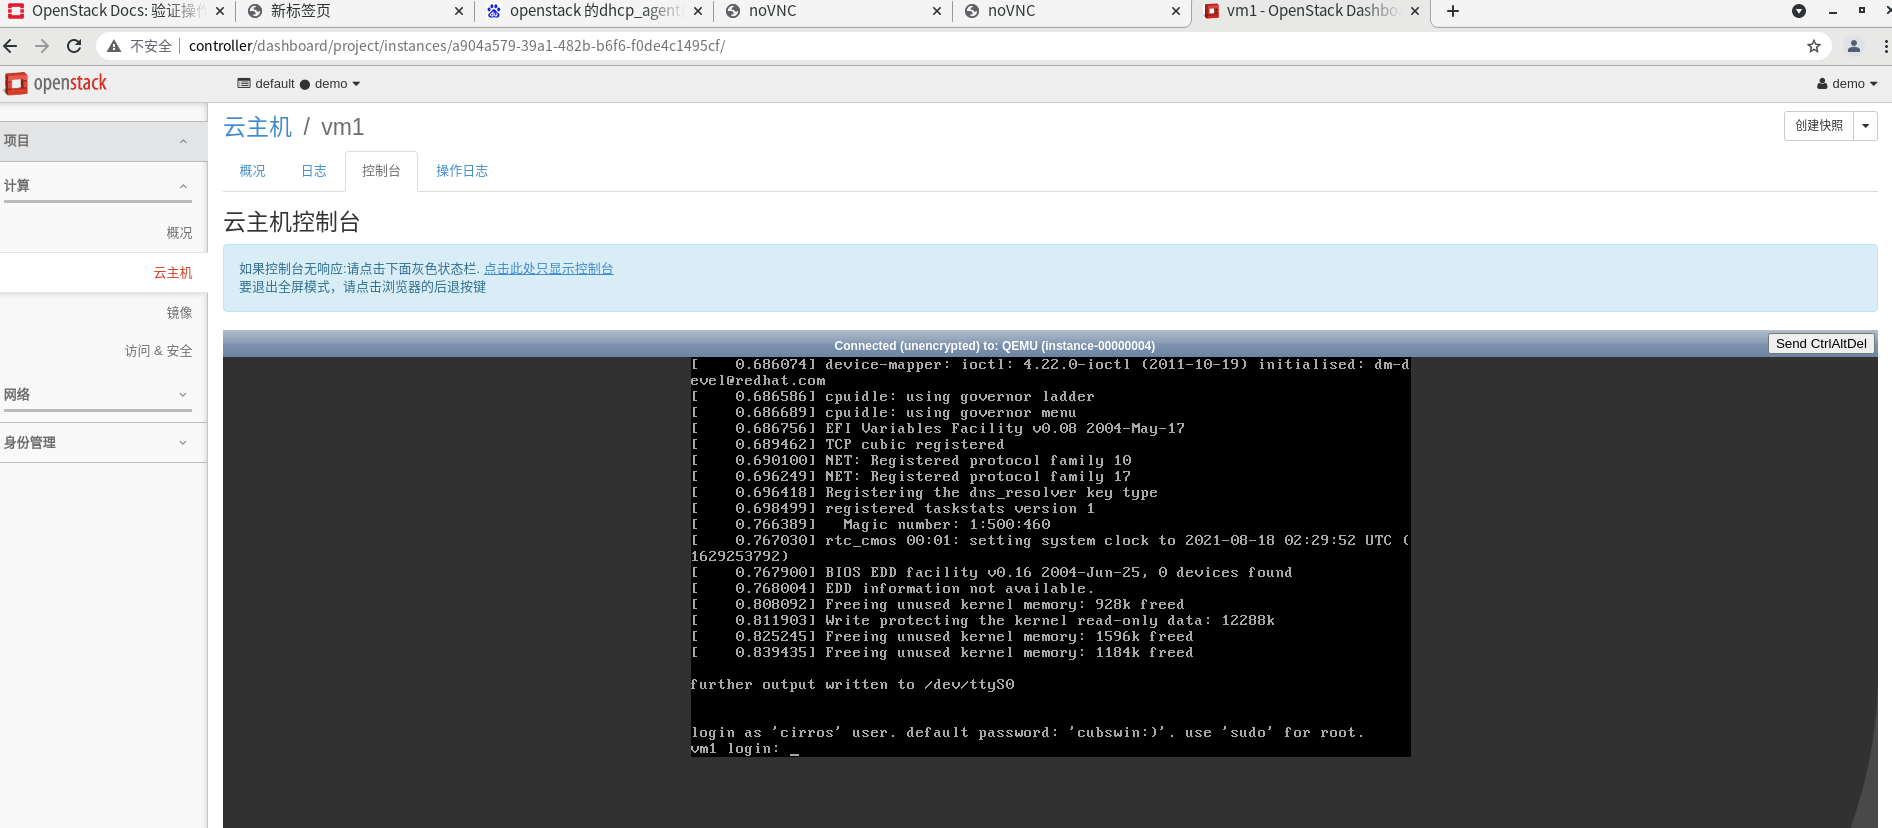This screenshot has height=828, width=1892.
Task: Collapse the 项目 sidebar section
Action: [104, 141]
